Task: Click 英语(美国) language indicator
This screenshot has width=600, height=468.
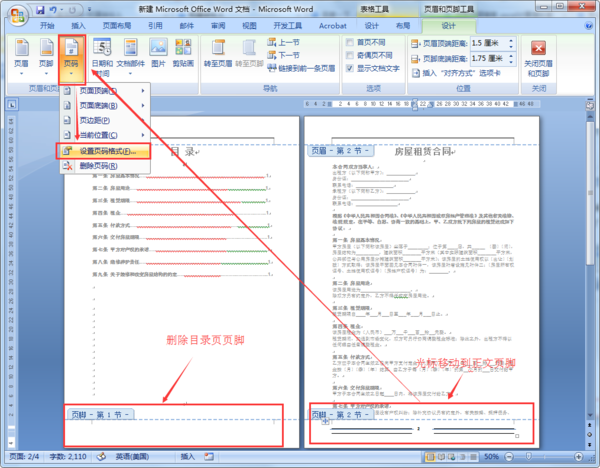Action: [132, 457]
